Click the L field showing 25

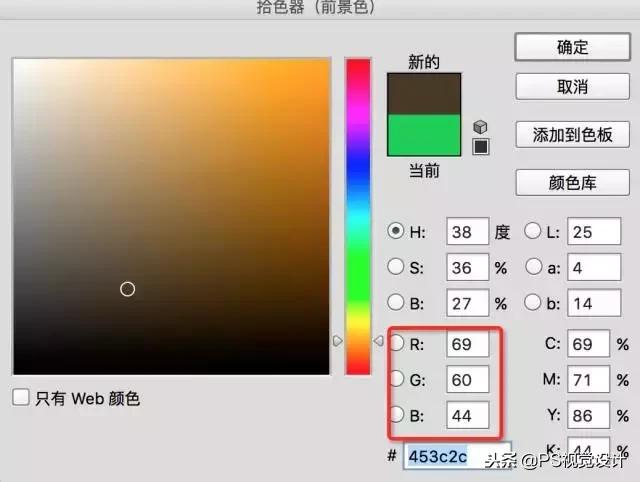pos(594,231)
